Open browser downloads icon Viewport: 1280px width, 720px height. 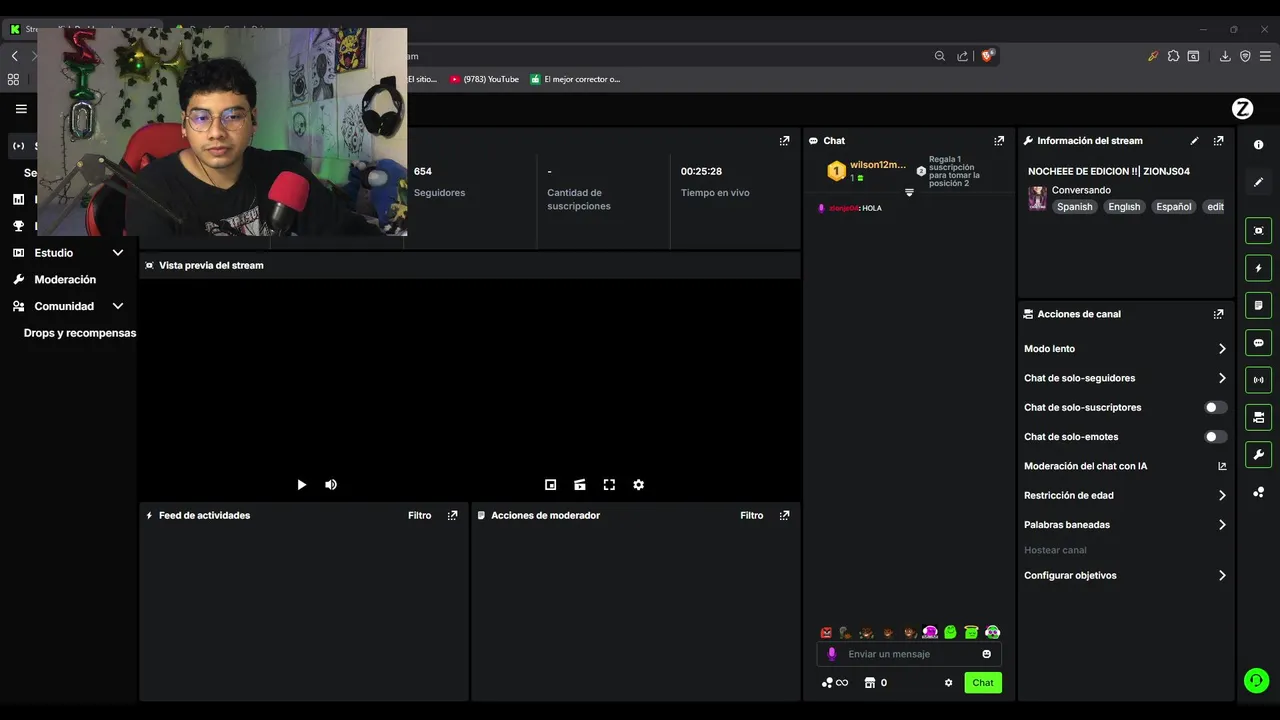(x=1225, y=56)
